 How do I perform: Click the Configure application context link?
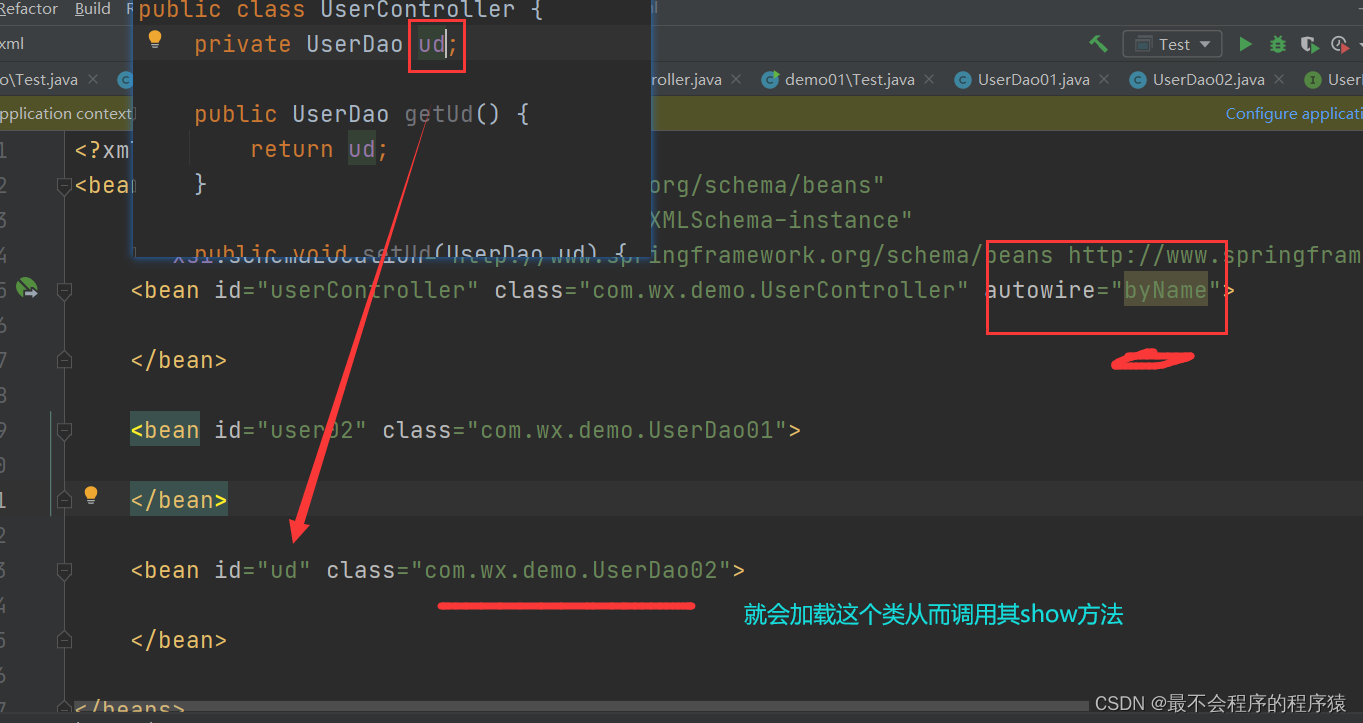1294,114
